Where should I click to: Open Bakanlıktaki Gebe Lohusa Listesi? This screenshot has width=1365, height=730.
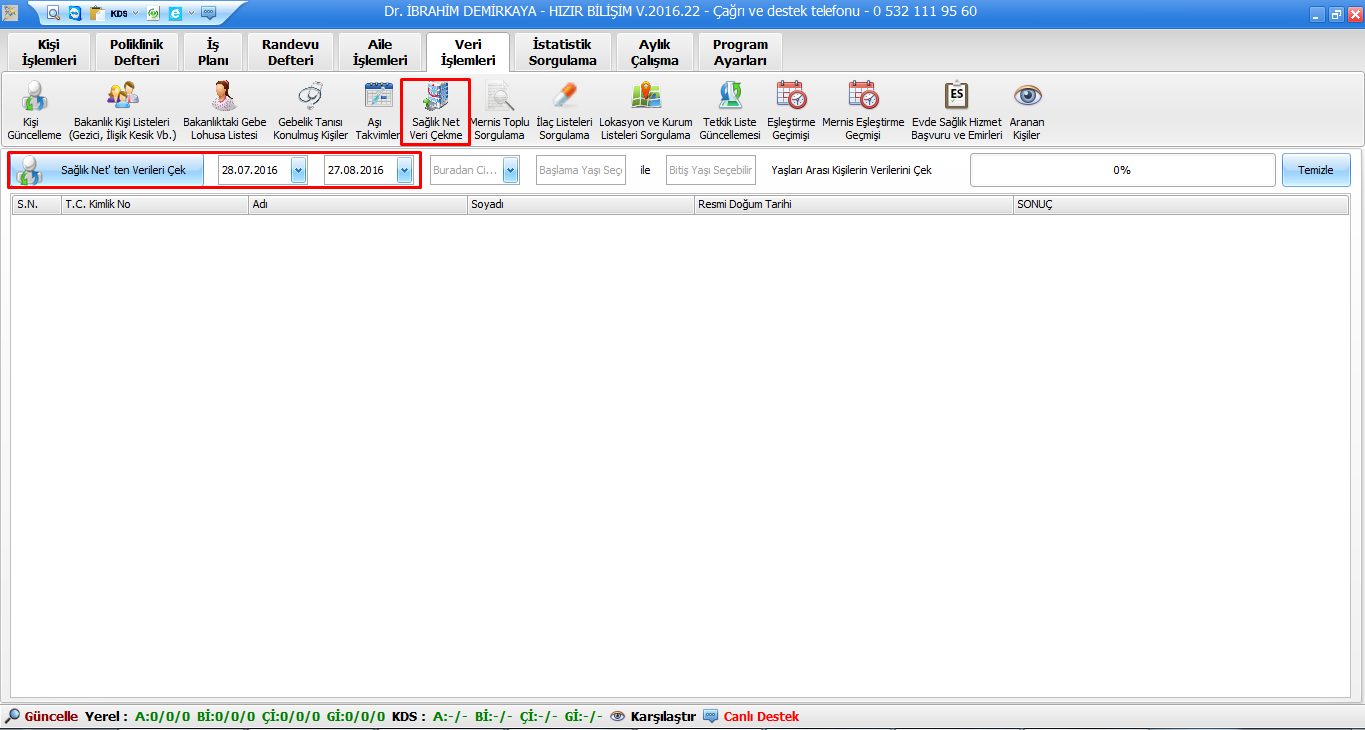click(224, 97)
